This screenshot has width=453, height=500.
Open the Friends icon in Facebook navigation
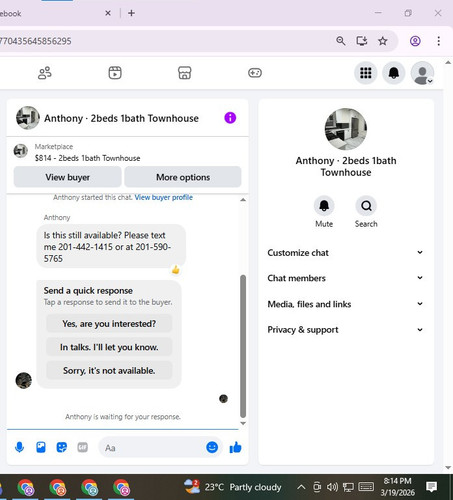click(45, 73)
